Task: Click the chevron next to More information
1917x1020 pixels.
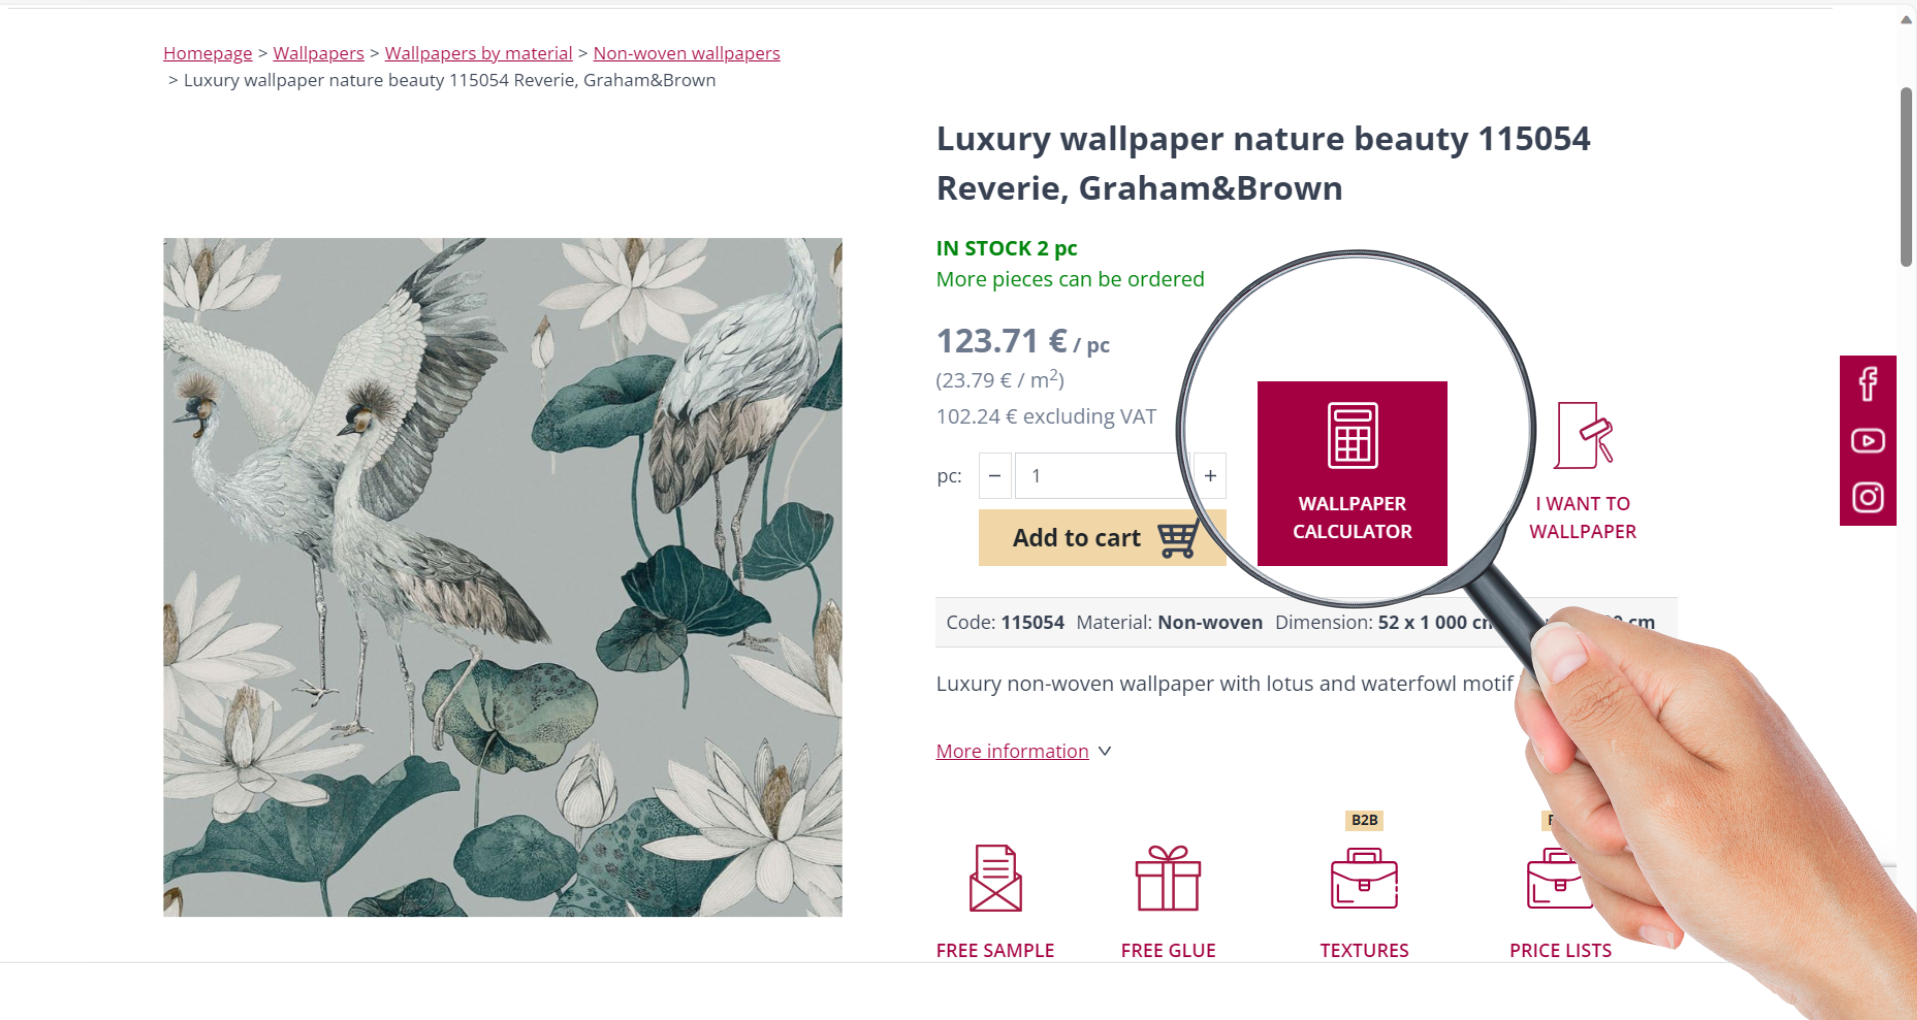Action: pyautogui.click(x=1104, y=751)
